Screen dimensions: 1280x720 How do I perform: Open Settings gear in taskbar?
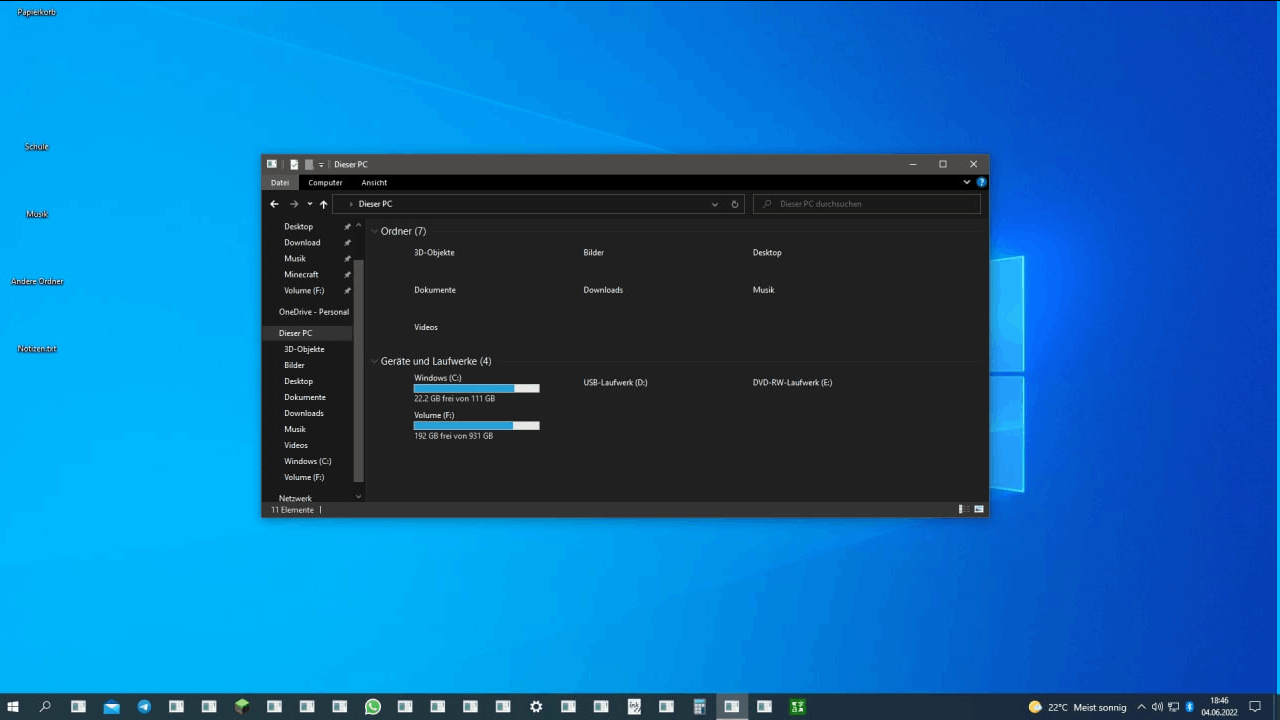tap(536, 707)
